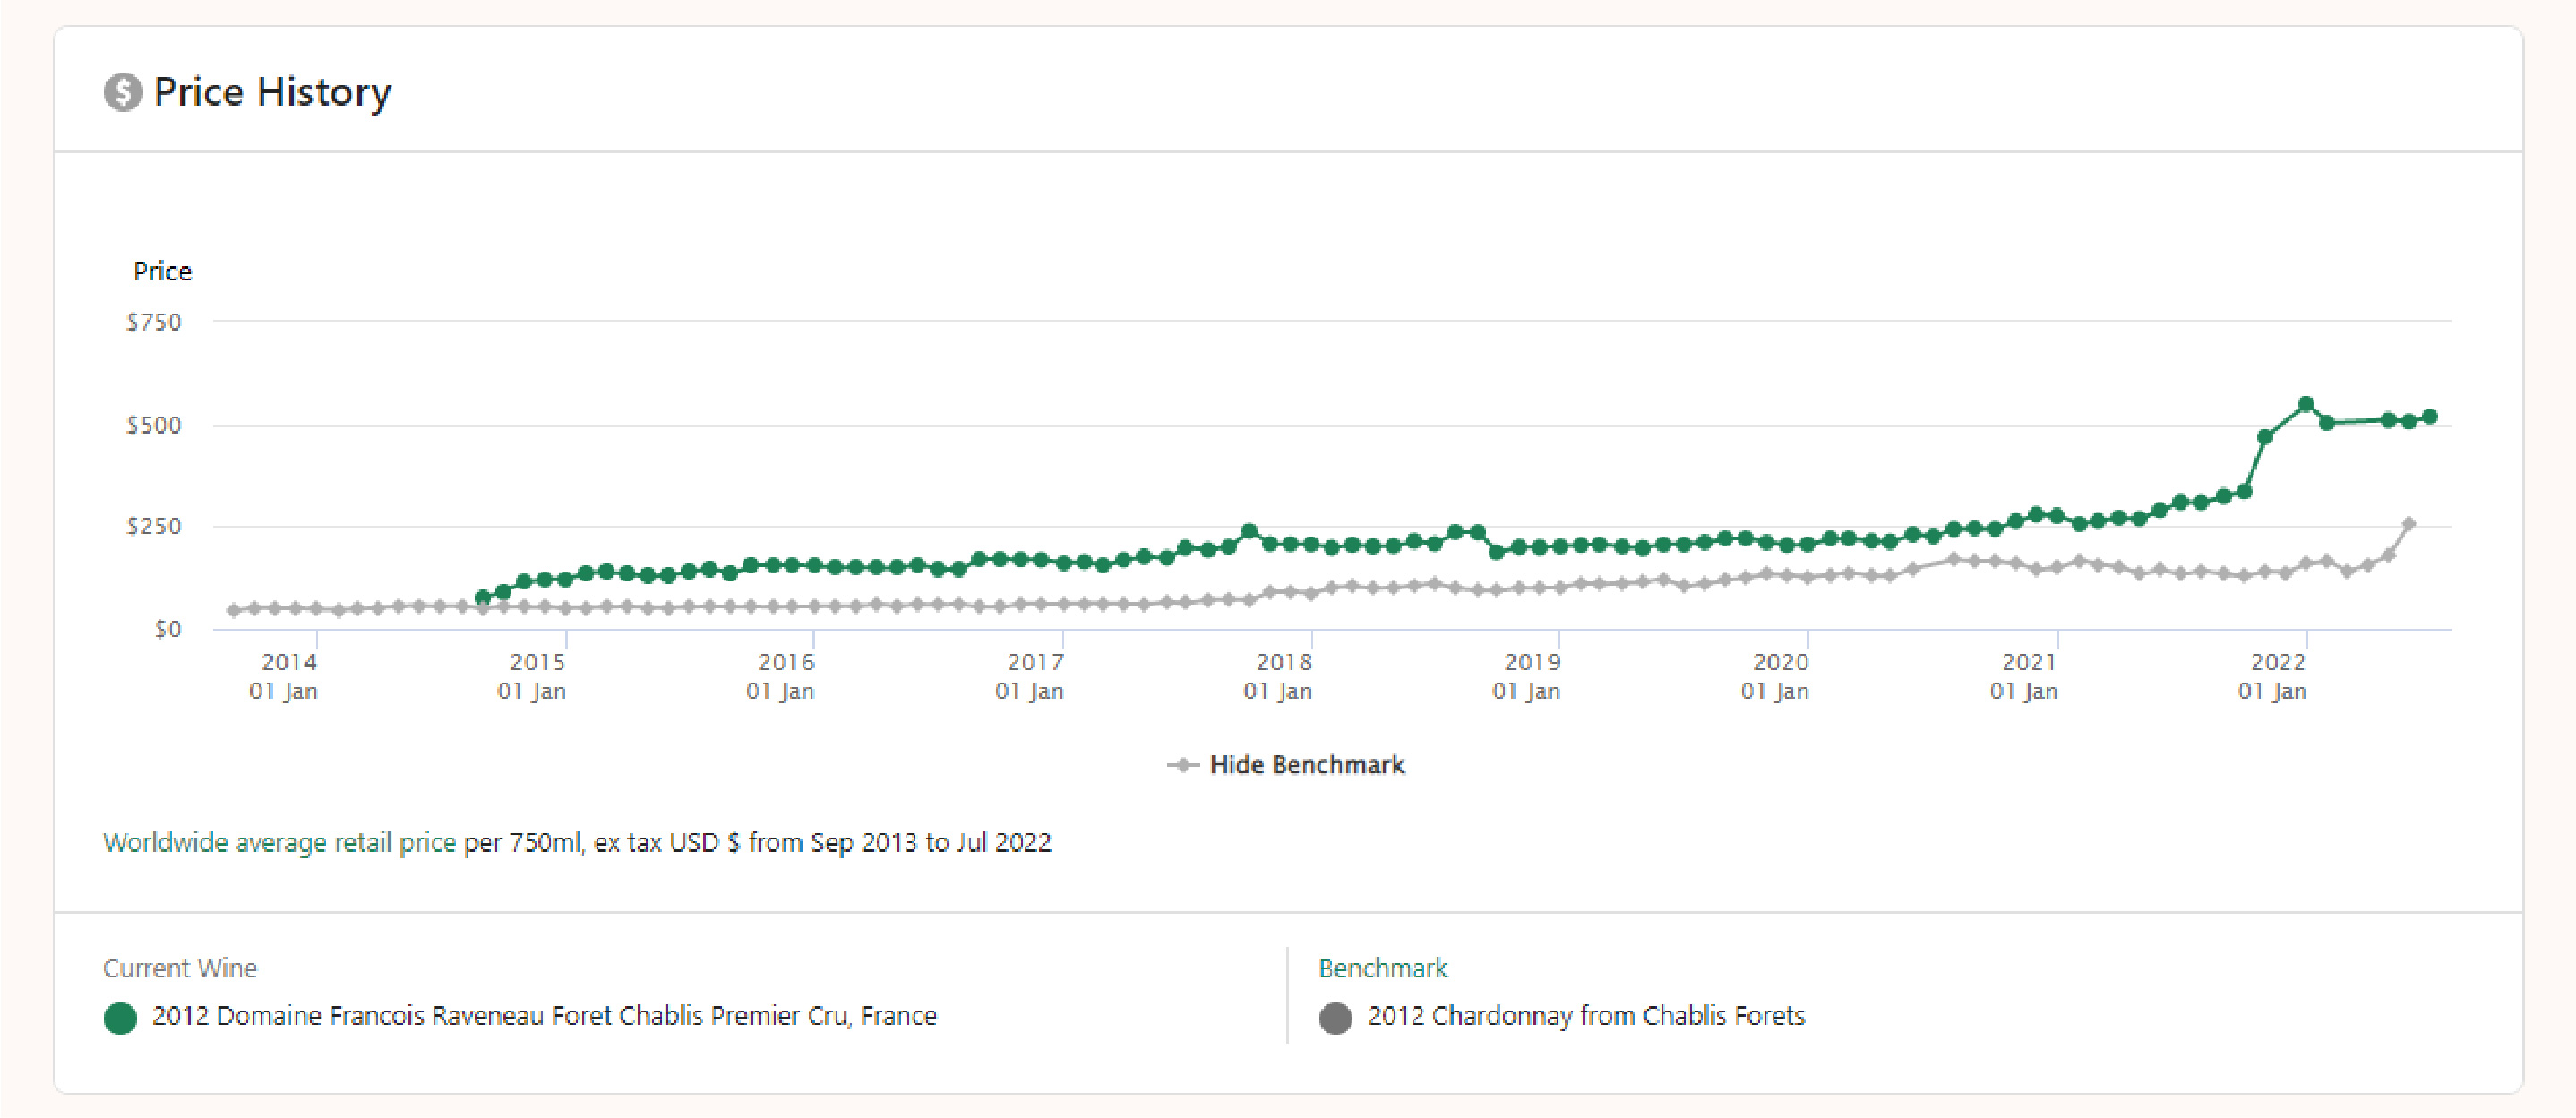
Task: Click the gray Benchmark color dot
Action: 1335,1018
